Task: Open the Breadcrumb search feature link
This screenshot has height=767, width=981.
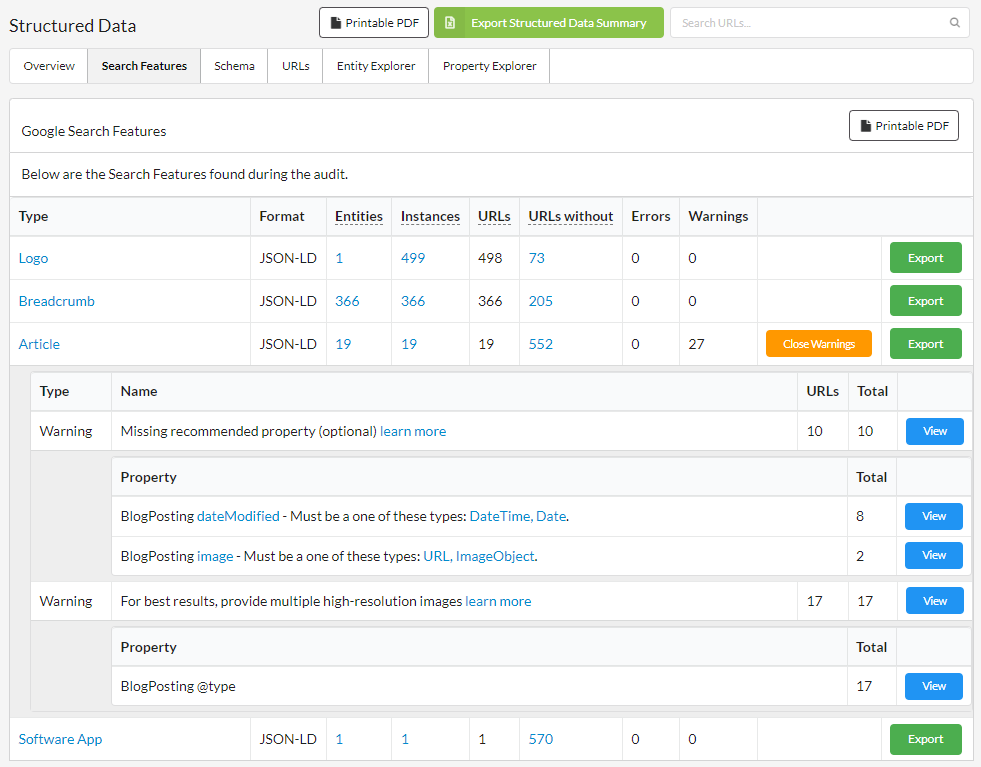Action: click(x=56, y=300)
